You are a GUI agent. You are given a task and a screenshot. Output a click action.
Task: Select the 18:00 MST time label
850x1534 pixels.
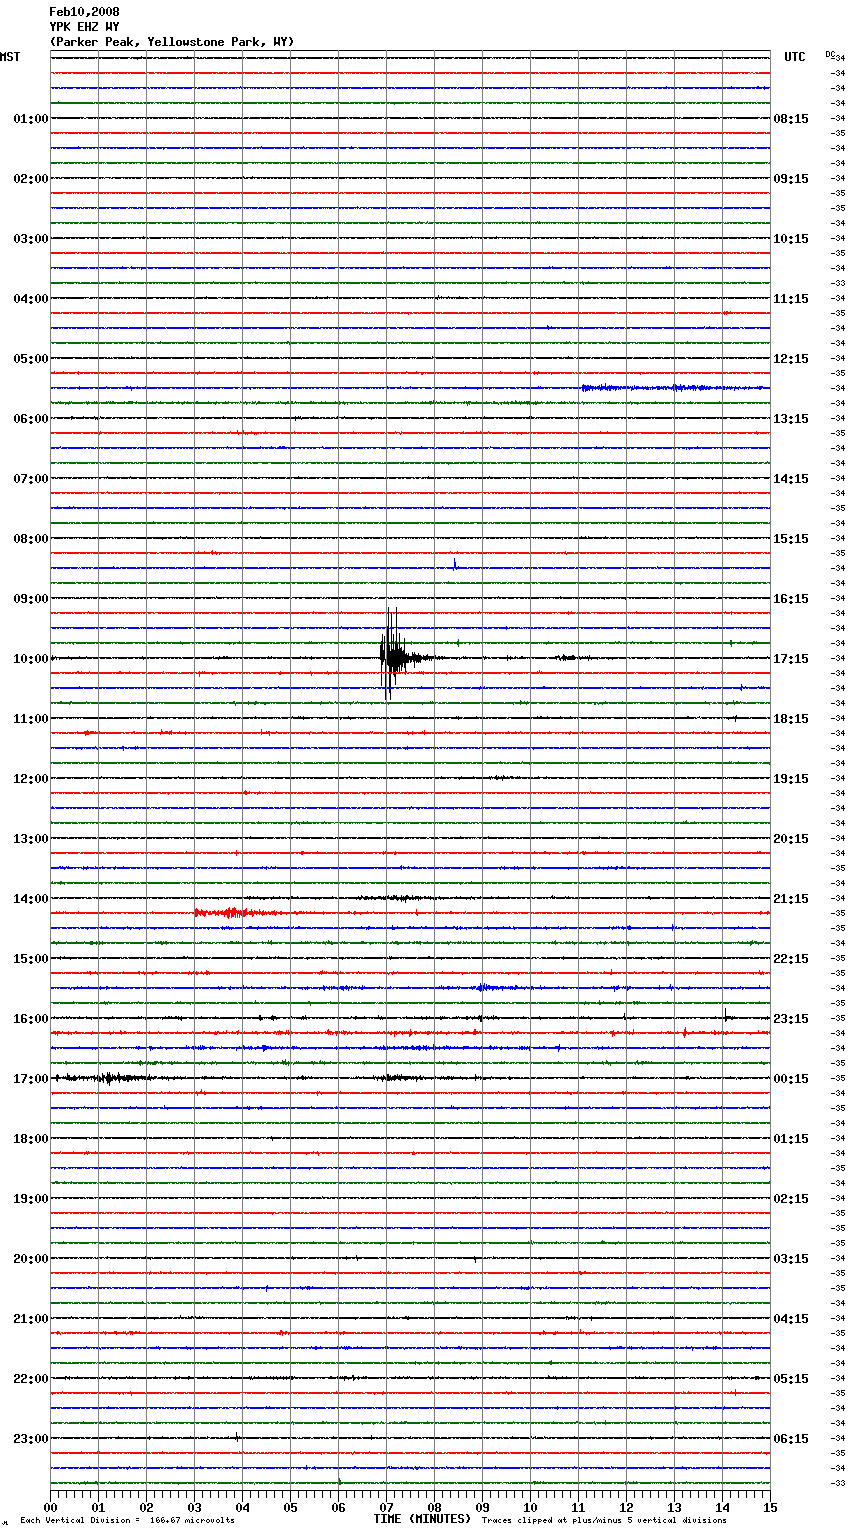coord(31,1138)
